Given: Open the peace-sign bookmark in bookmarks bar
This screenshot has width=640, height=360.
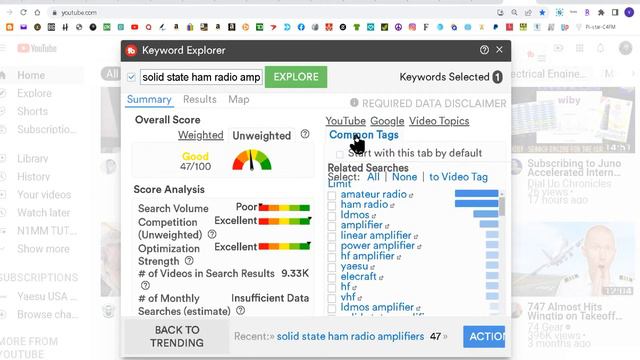Looking at the screenshot, I should click(398, 27).
